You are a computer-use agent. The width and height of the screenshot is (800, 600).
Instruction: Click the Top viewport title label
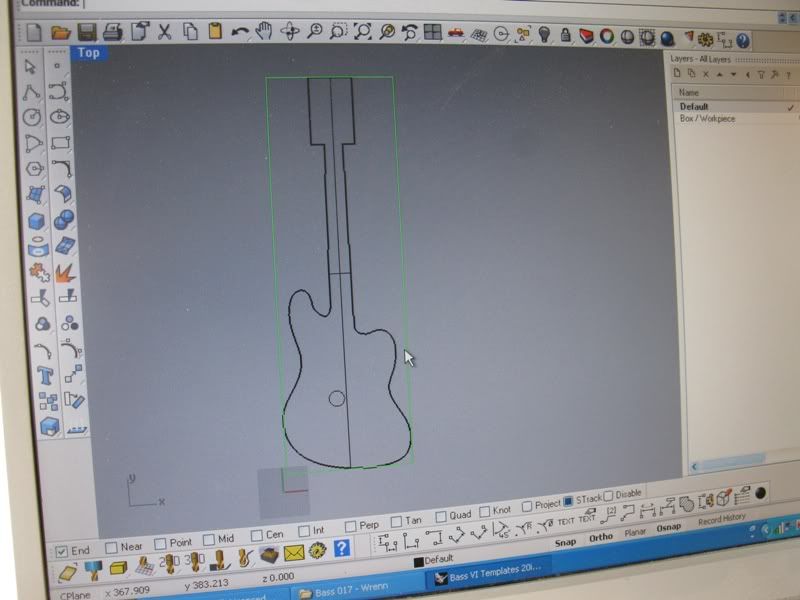pyautogui.click(x=88, y=53)
